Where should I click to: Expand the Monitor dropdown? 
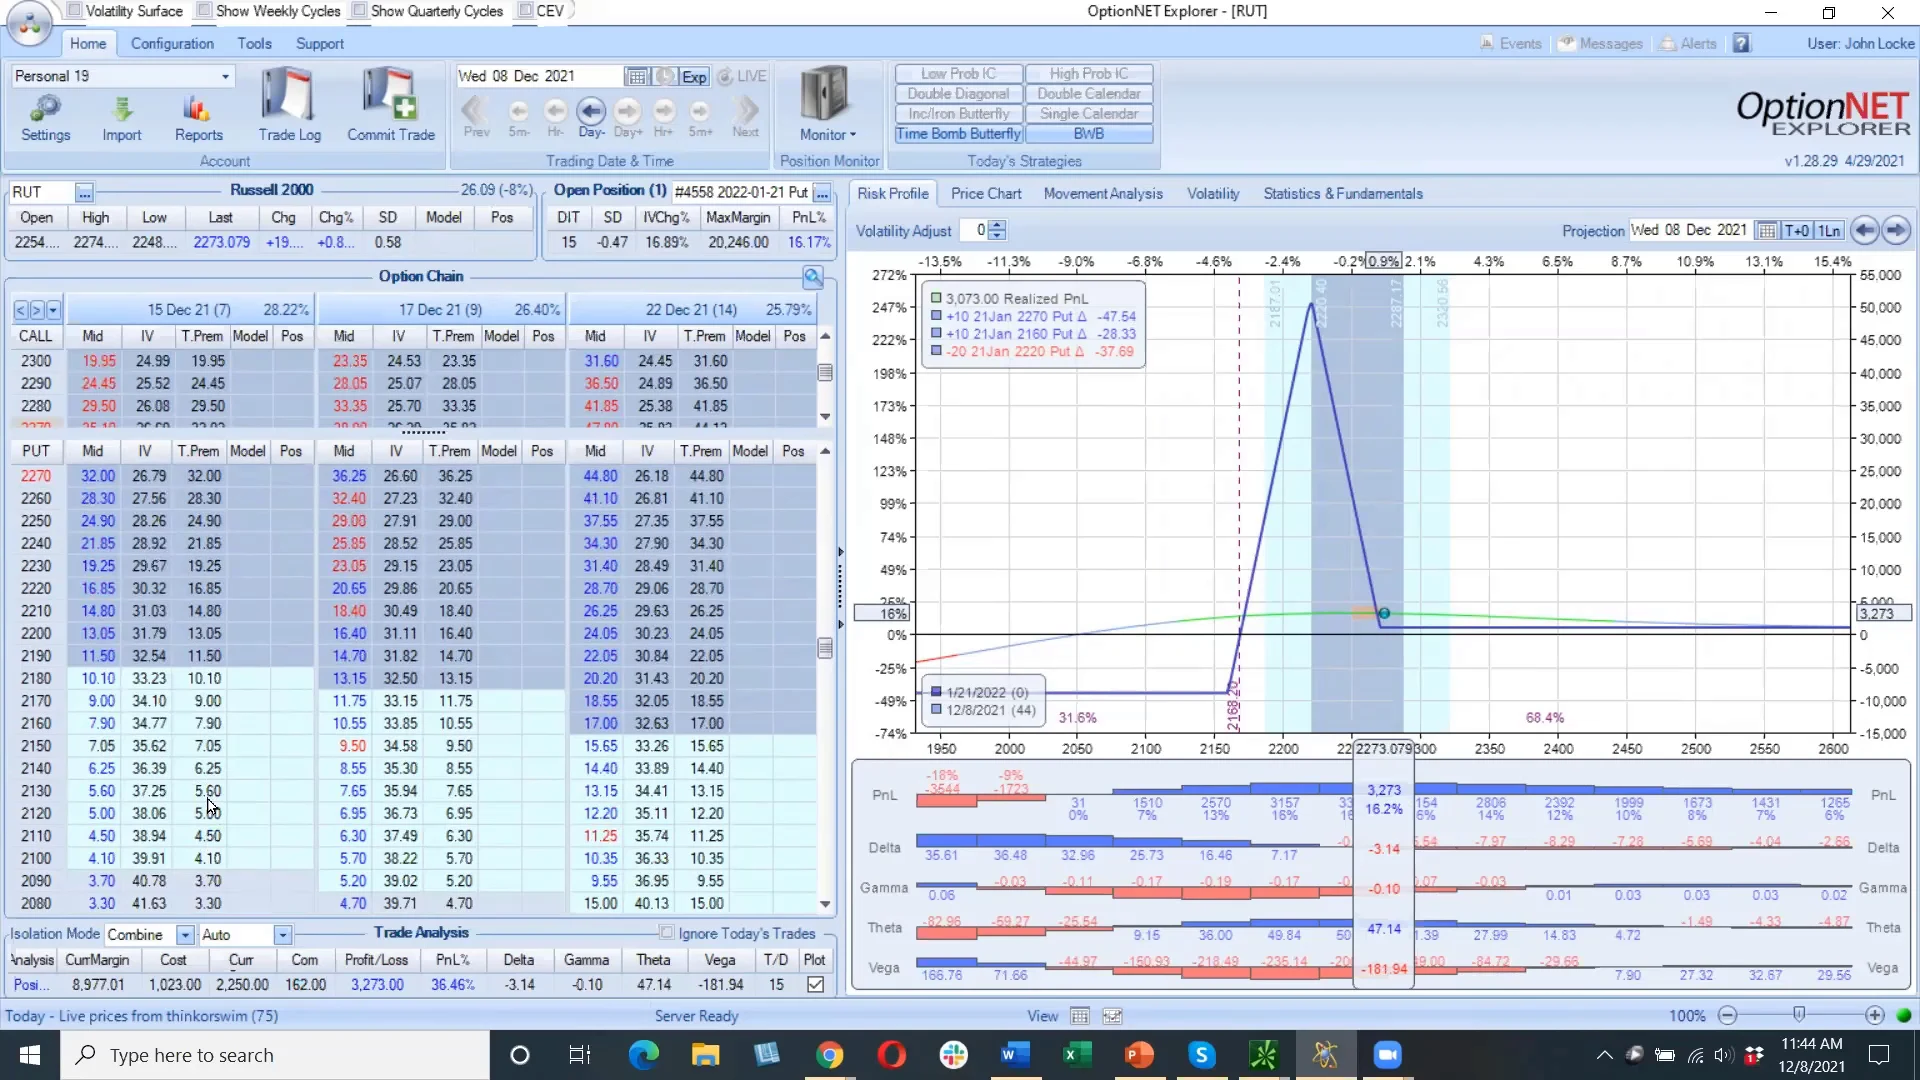[x=828, y=135]
